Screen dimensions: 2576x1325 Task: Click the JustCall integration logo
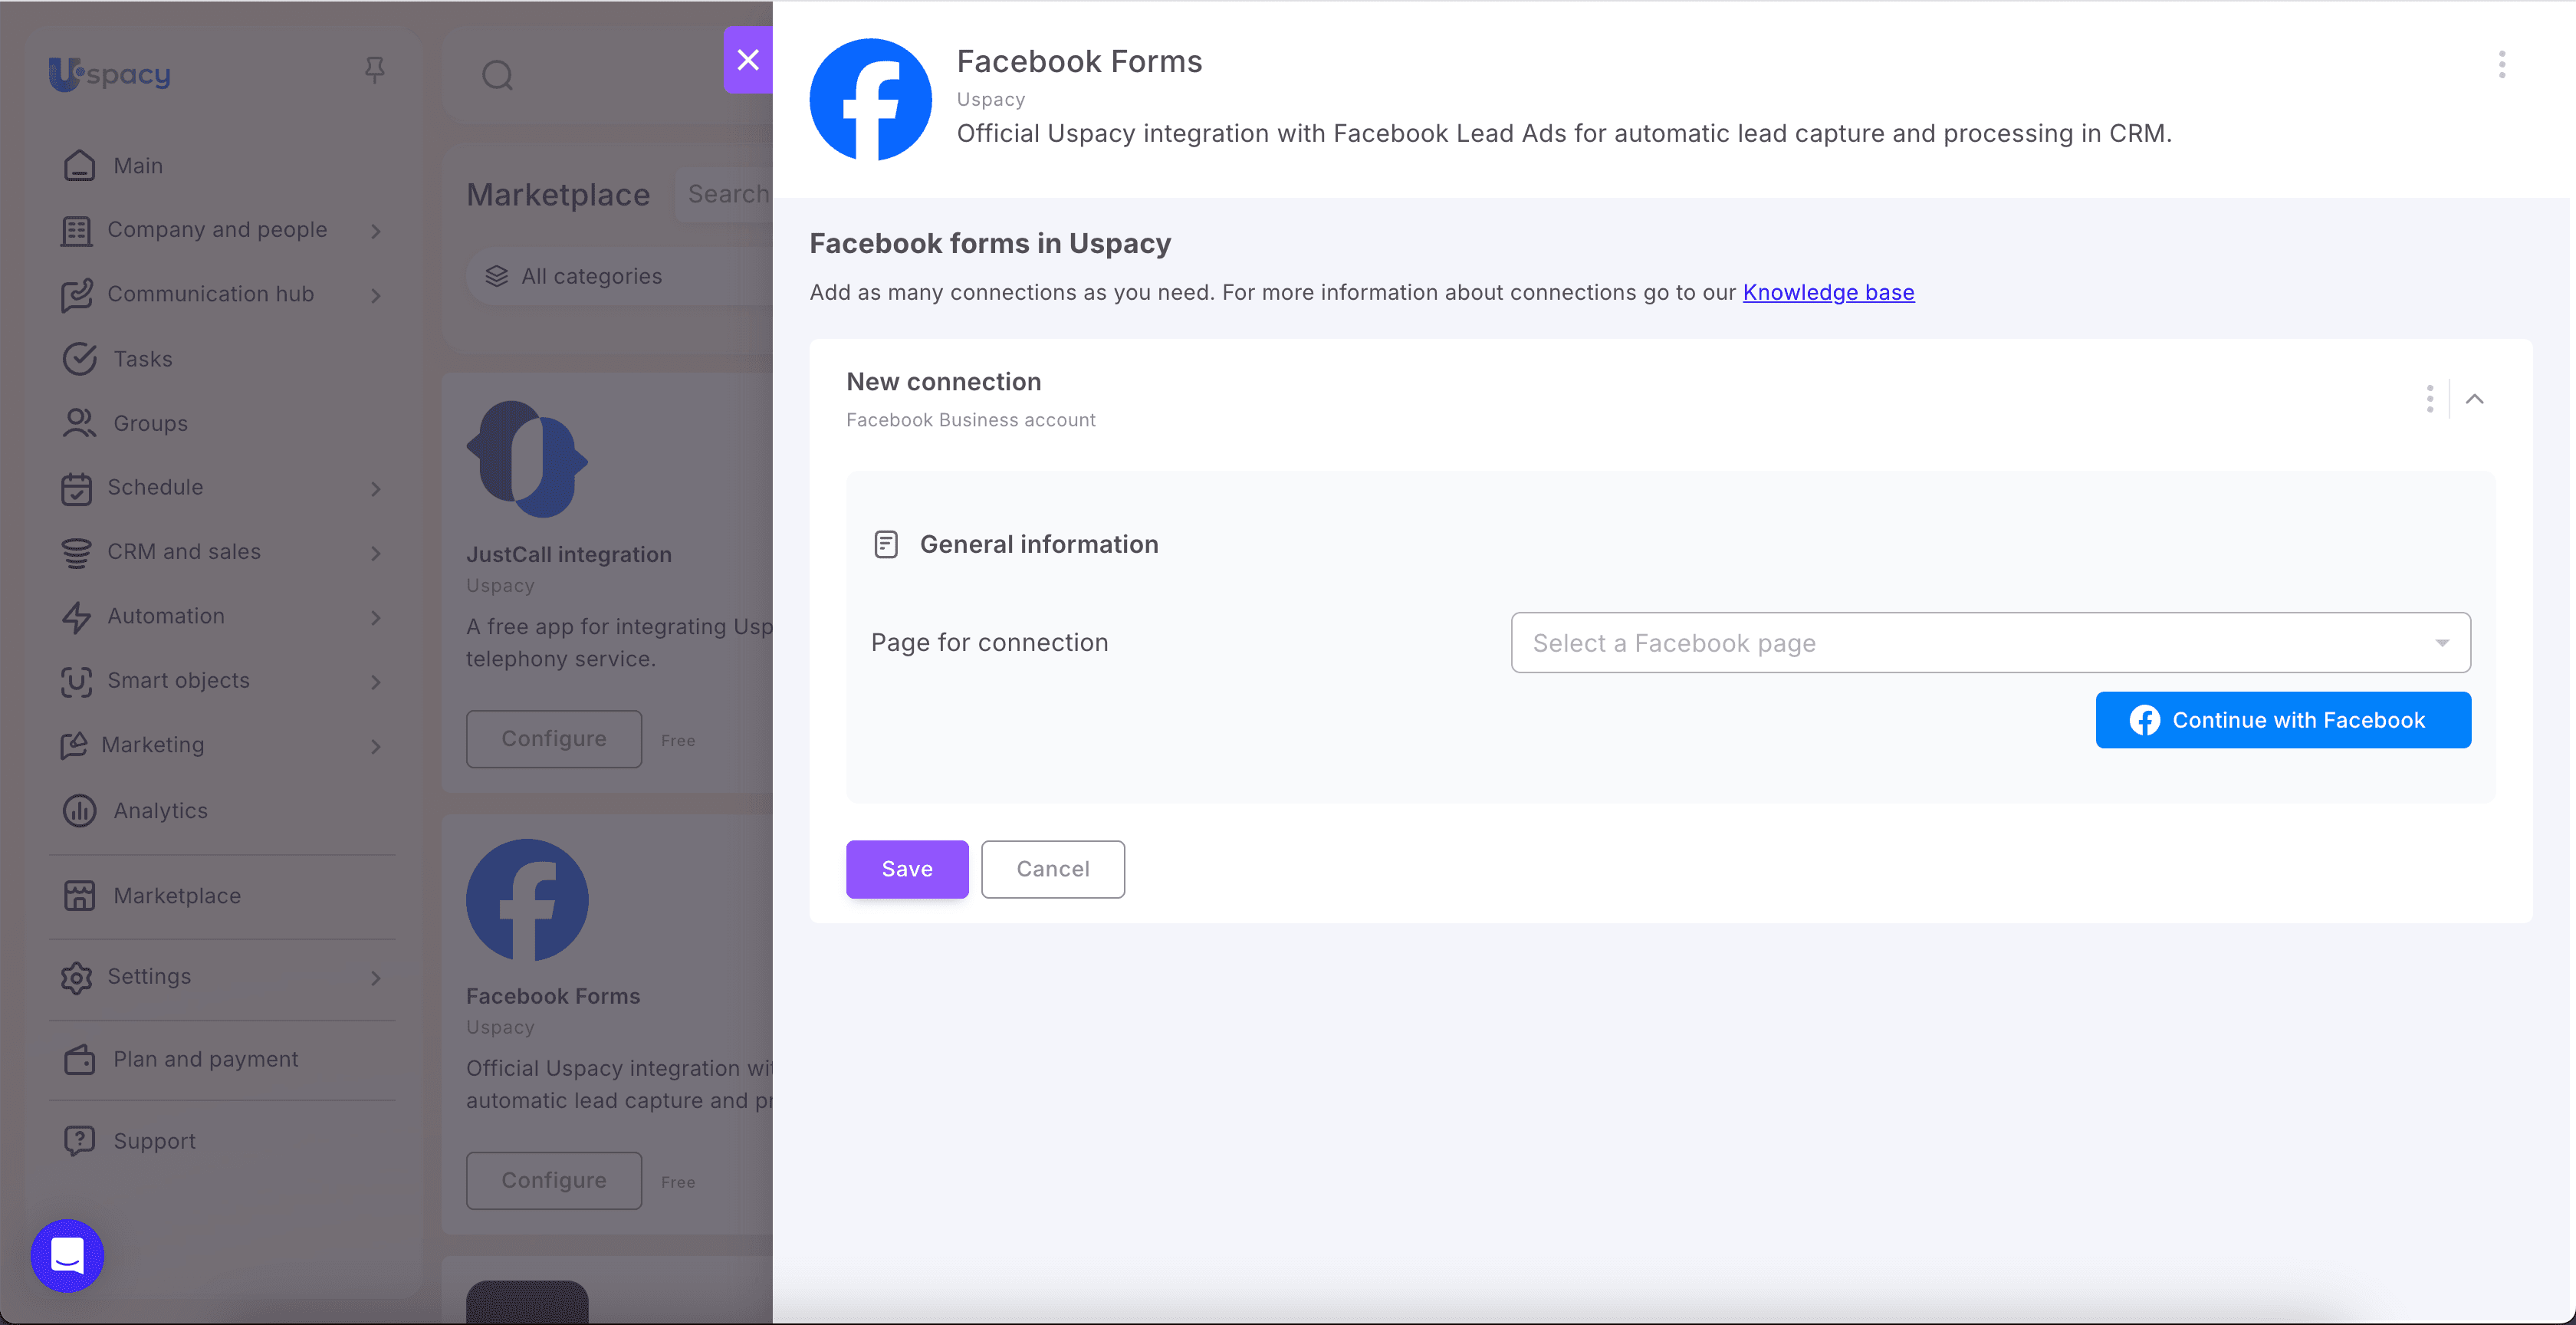[x=527, y=459]
